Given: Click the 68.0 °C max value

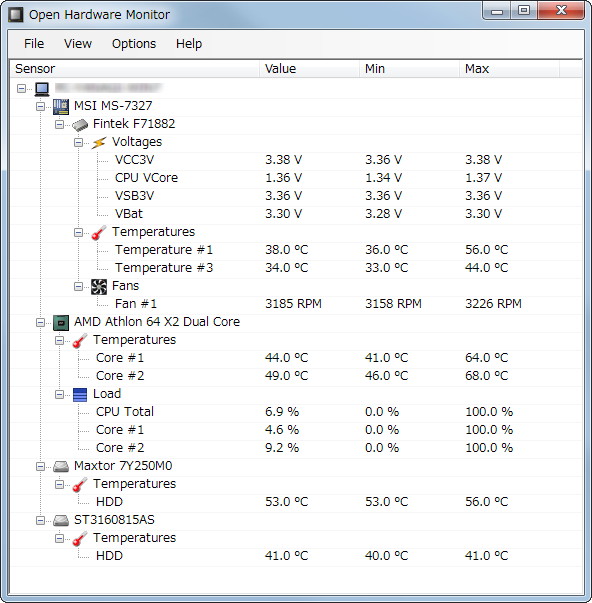Looking at the screenshot, I should (x=487, y=376).
